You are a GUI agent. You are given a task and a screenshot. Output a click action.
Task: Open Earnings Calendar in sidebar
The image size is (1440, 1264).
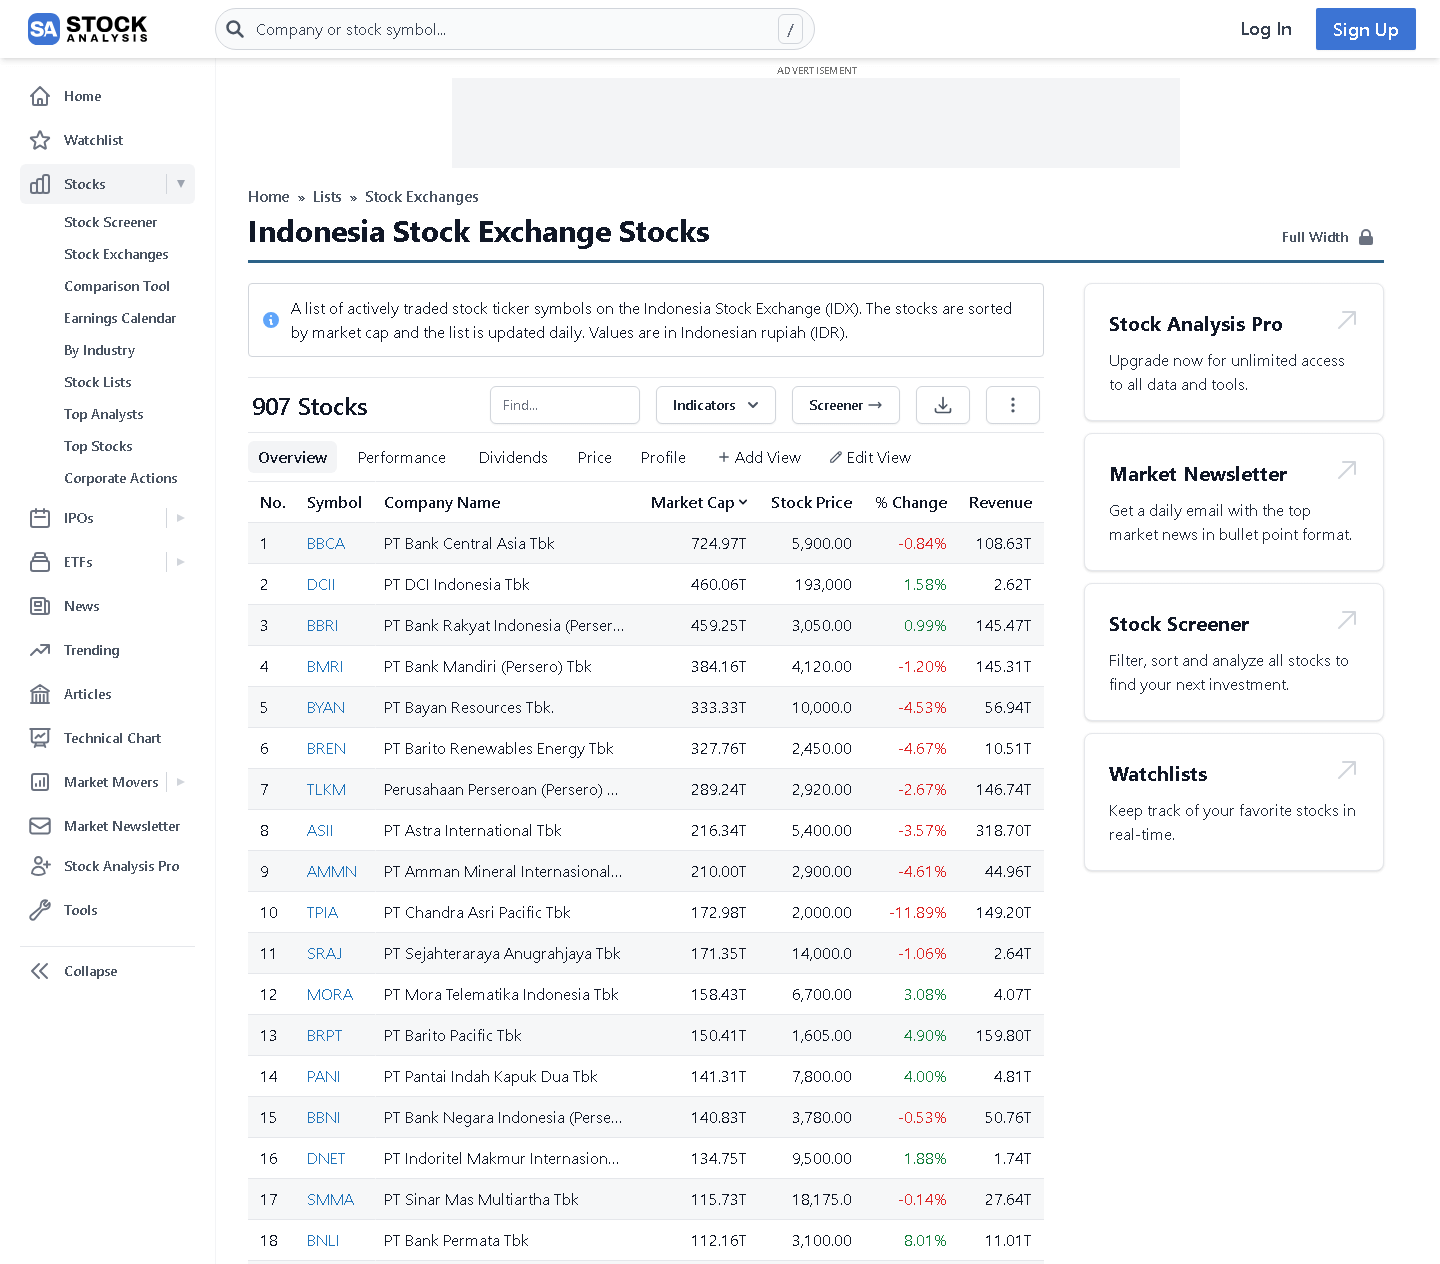click(x=120, y=318)
